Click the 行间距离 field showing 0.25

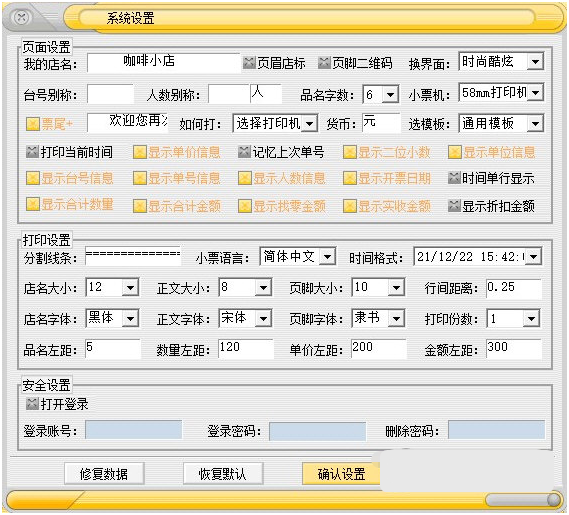[514, 288]
